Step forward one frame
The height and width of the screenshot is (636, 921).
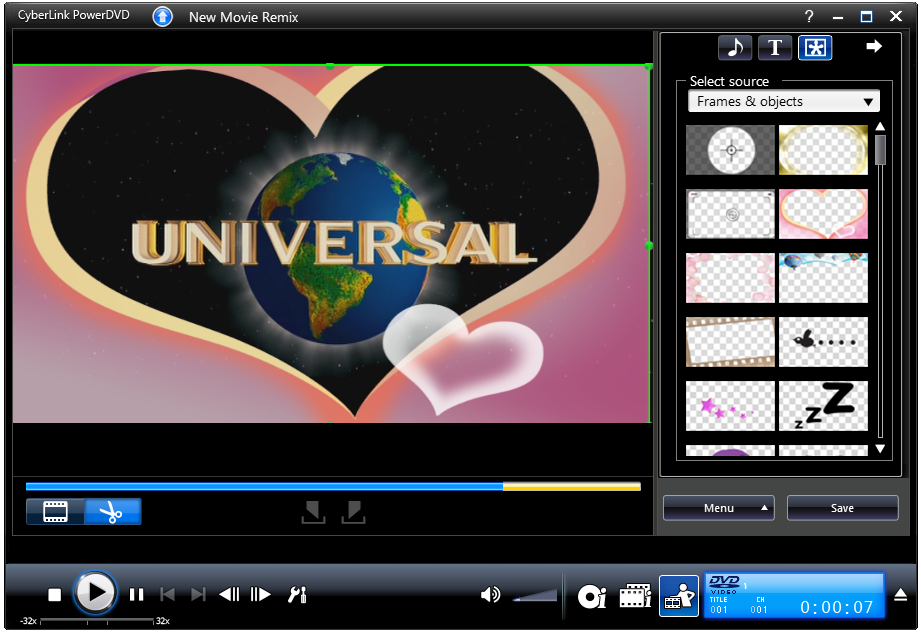260,595
